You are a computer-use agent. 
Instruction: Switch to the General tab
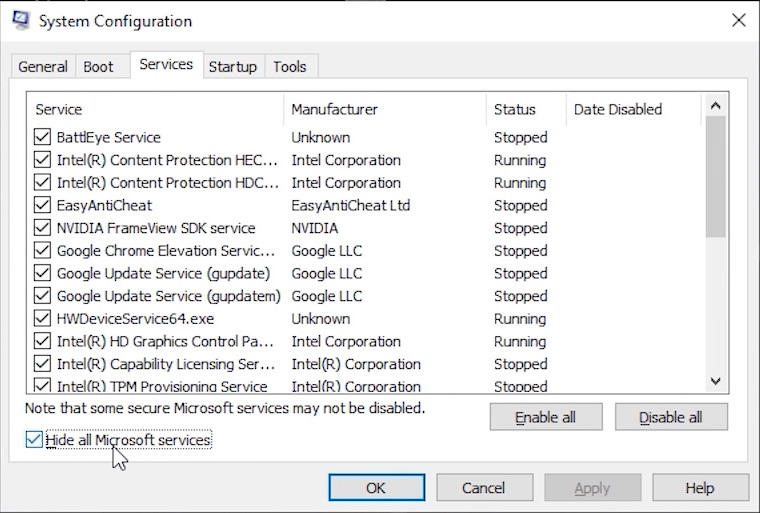[43, 67]
